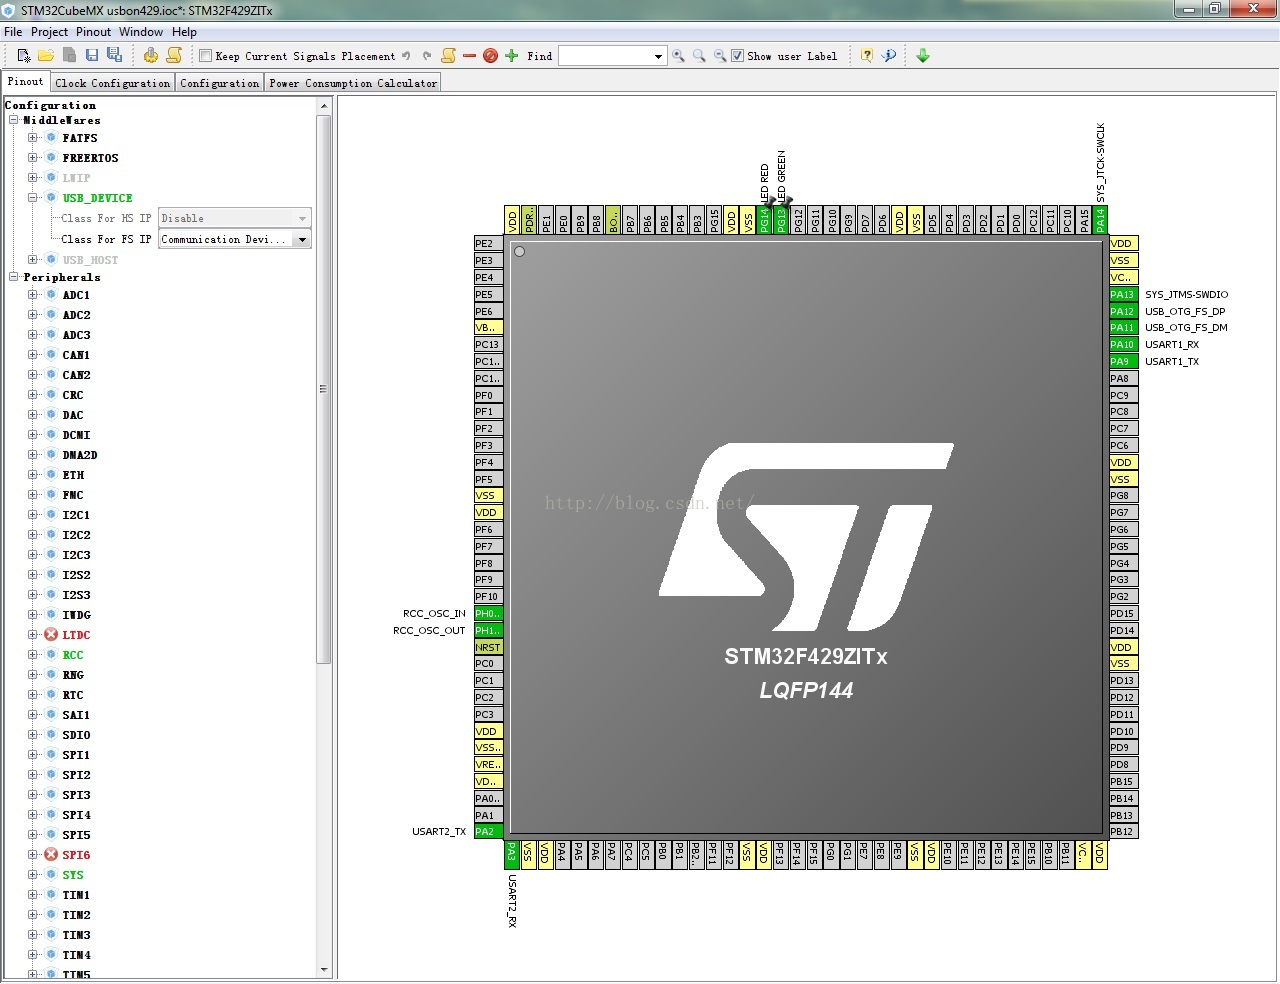Open the Find combo box dropdown arrow
Screen dimensions: 1280x984
pyautogui.click(x=658, y=56)
